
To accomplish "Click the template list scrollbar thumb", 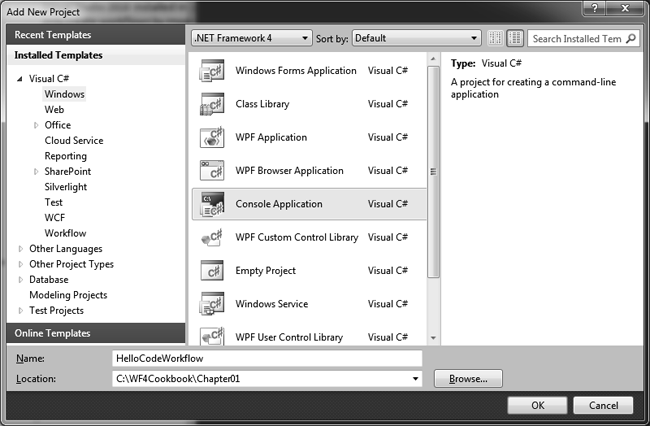I will [x=433, y=172].
